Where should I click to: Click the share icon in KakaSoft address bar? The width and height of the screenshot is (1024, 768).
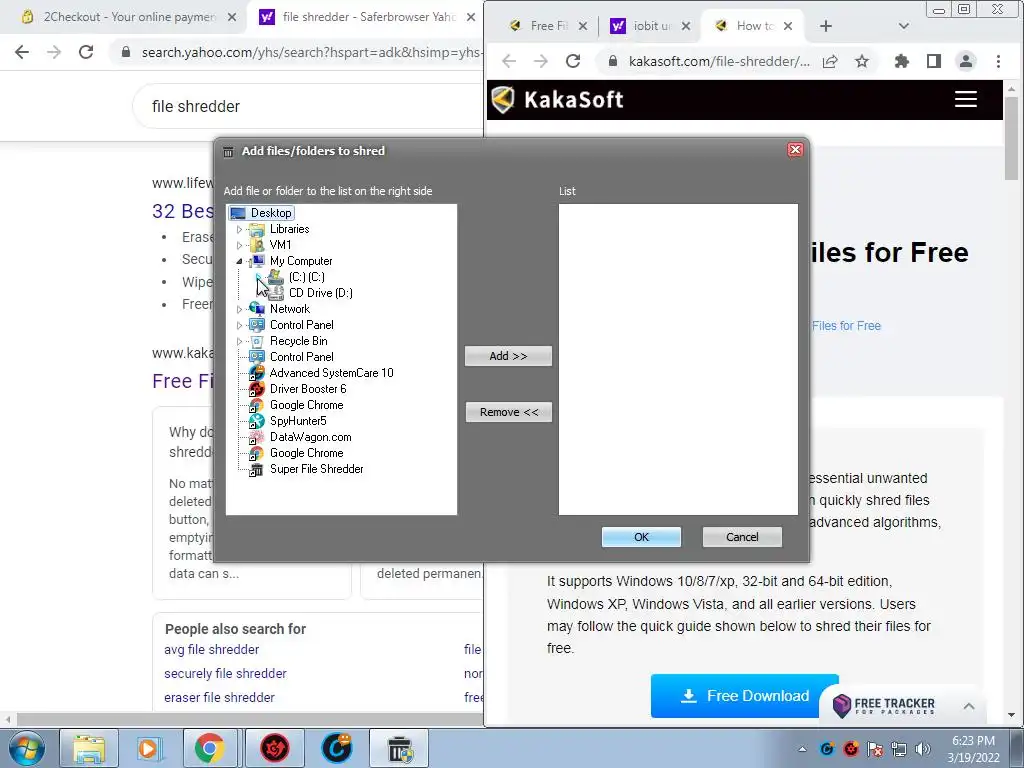[830, 61]
